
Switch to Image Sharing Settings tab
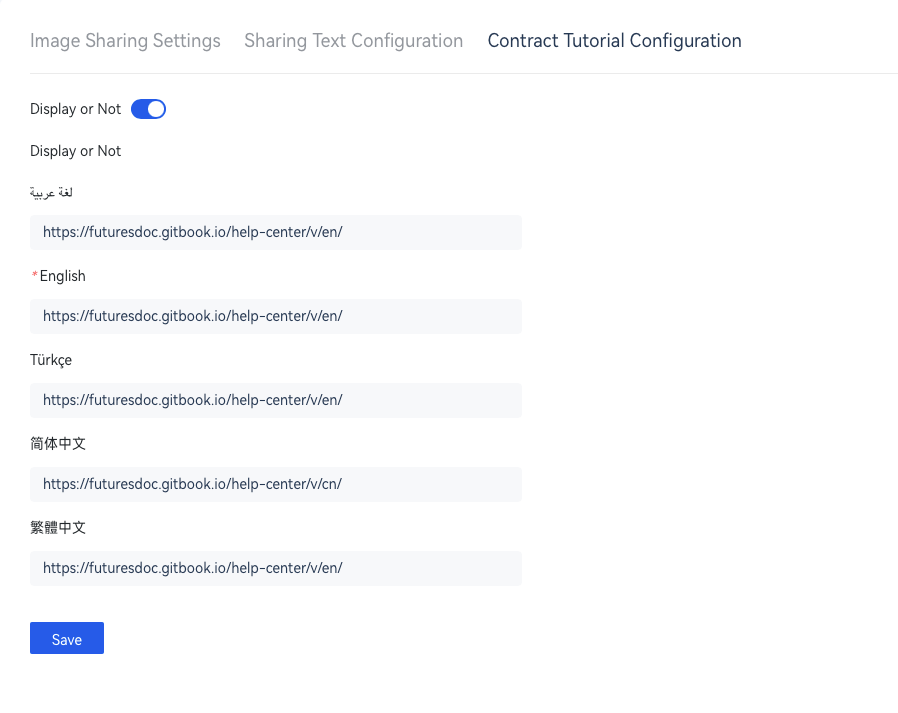(x=125, y=41)
